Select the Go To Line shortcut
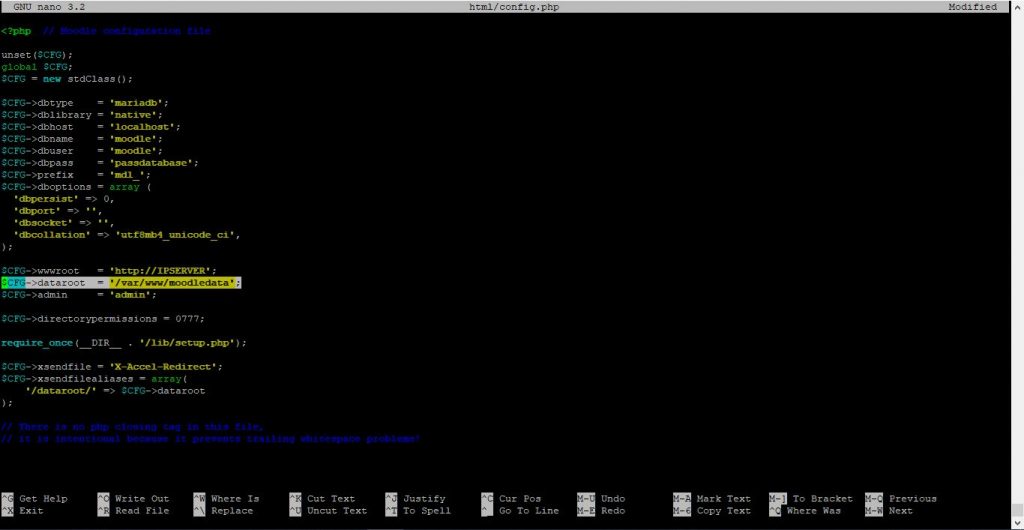 tap(529, 510)
